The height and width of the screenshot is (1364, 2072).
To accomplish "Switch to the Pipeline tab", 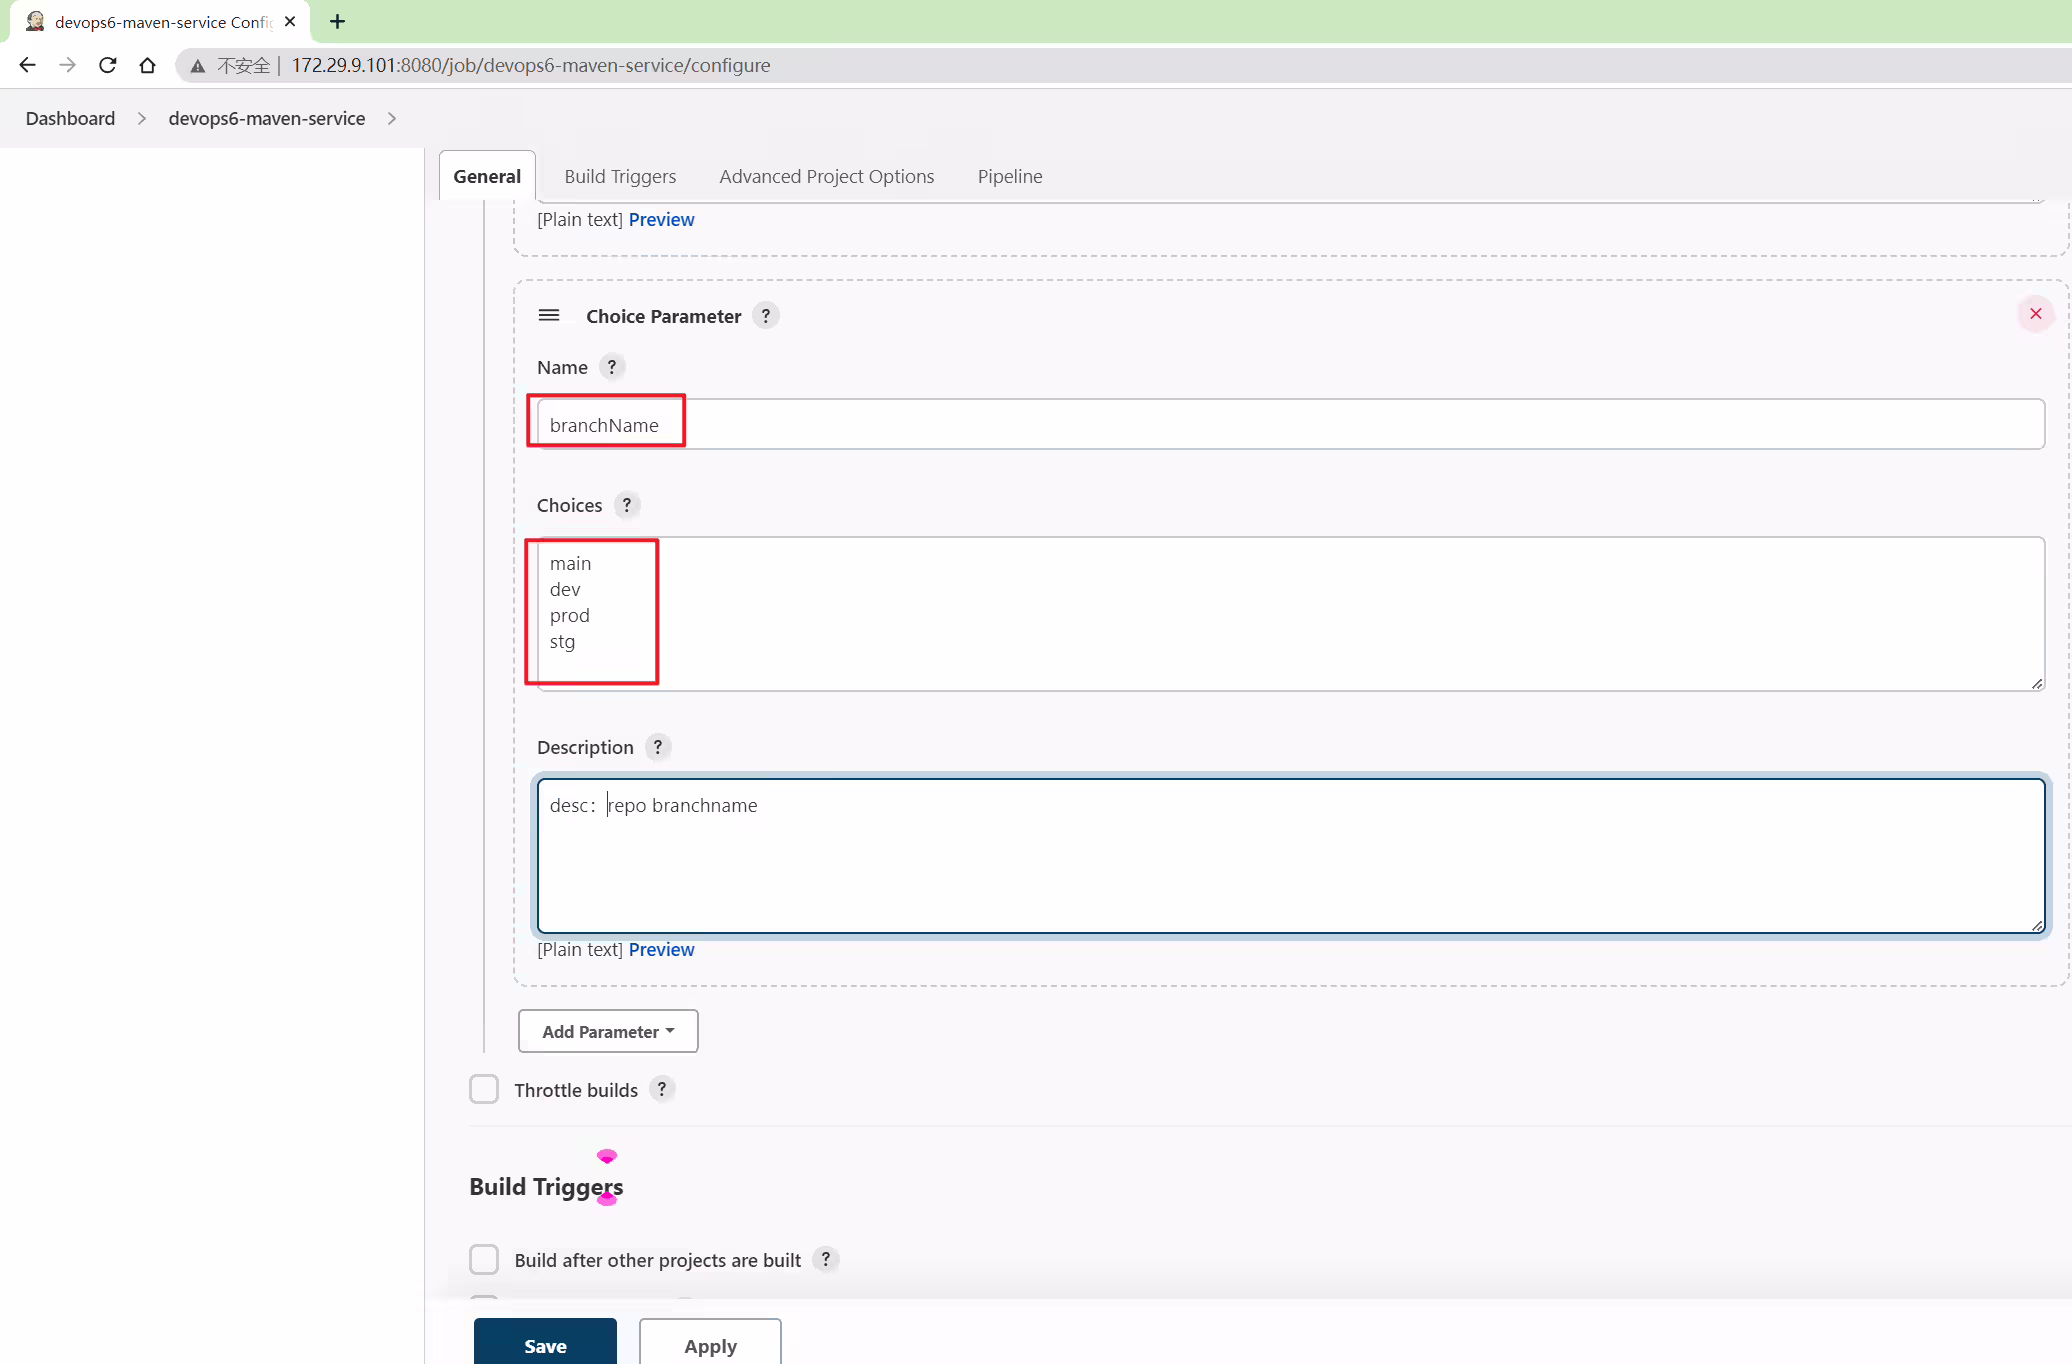I will [x=1010, y=176].
